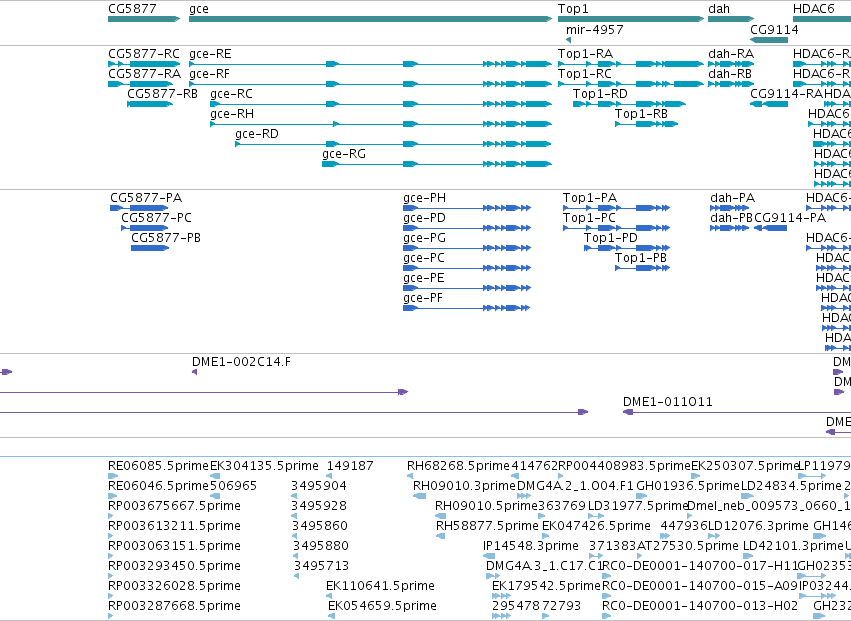Click EST EK047426.5prime
The image size is (851, 621).
point(596,527)
